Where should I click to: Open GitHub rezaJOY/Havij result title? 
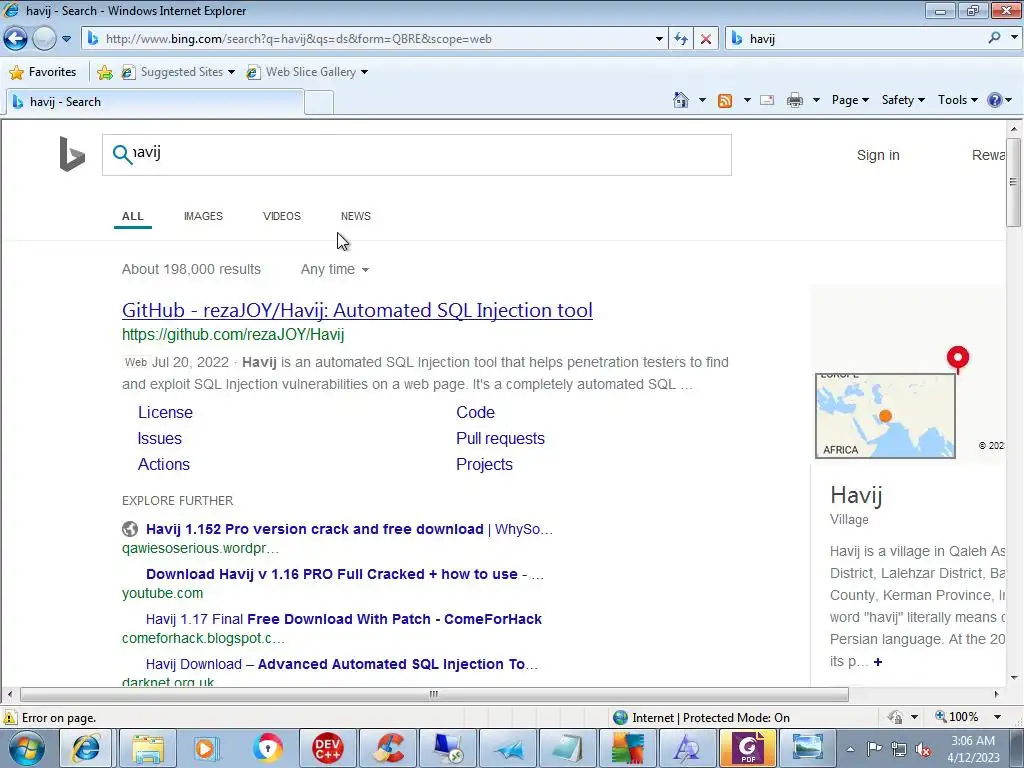[x=357, y=310]
